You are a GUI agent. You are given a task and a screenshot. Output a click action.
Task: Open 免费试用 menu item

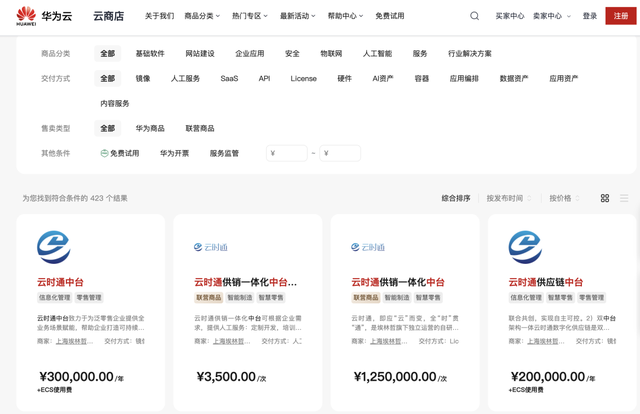tap(390, 16)
